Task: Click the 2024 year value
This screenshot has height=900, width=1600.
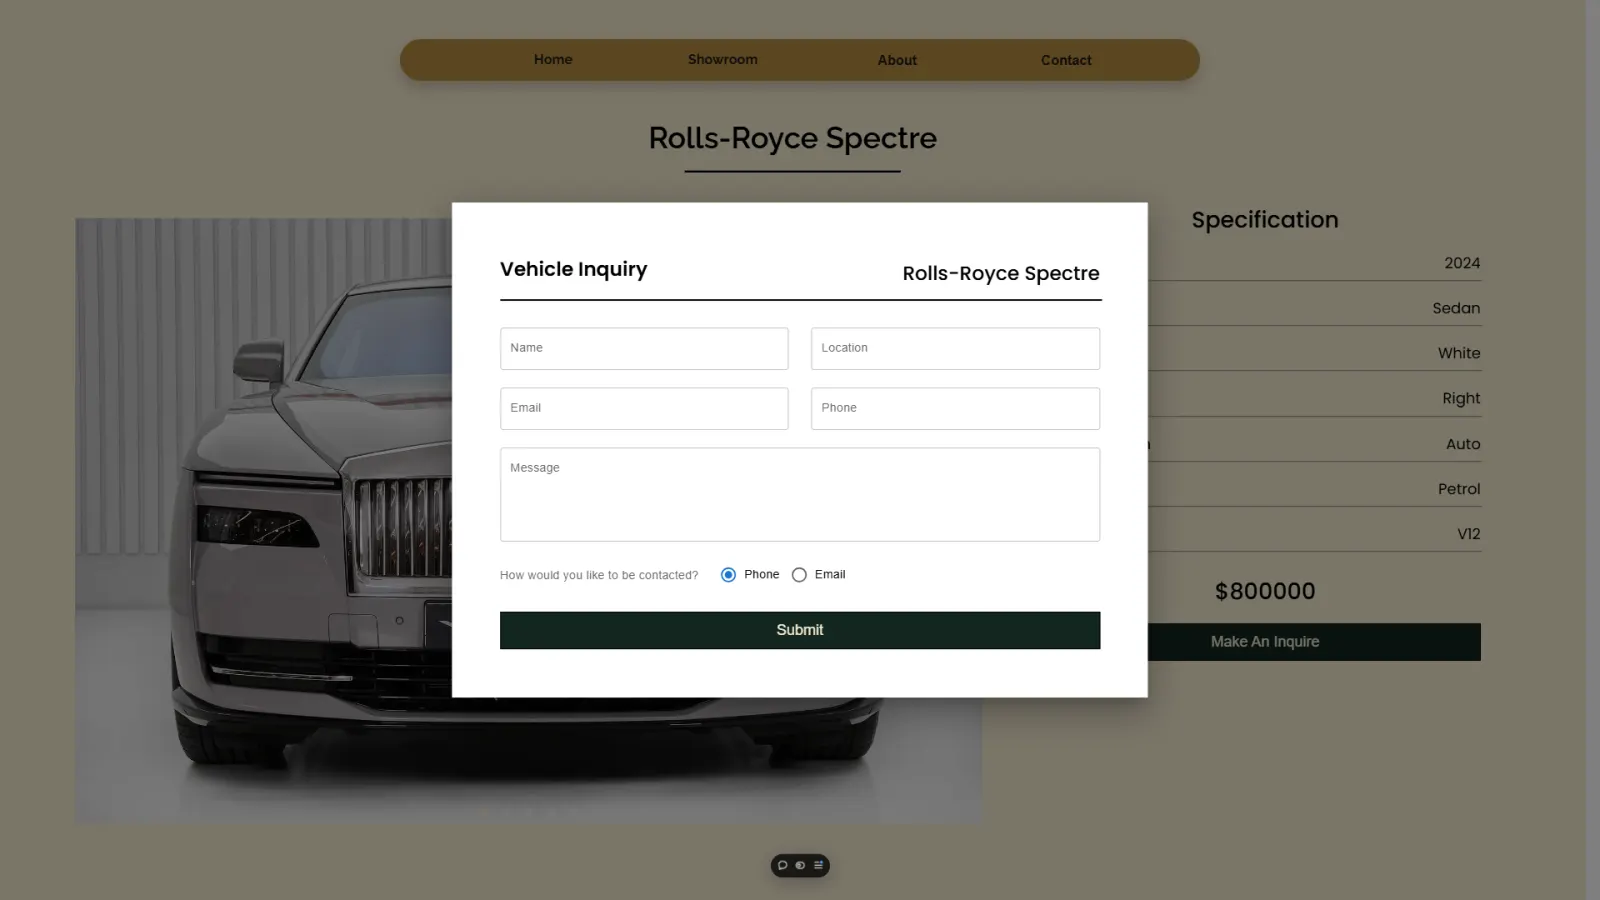Action: pyautogui.click(x=1462, y=263)
